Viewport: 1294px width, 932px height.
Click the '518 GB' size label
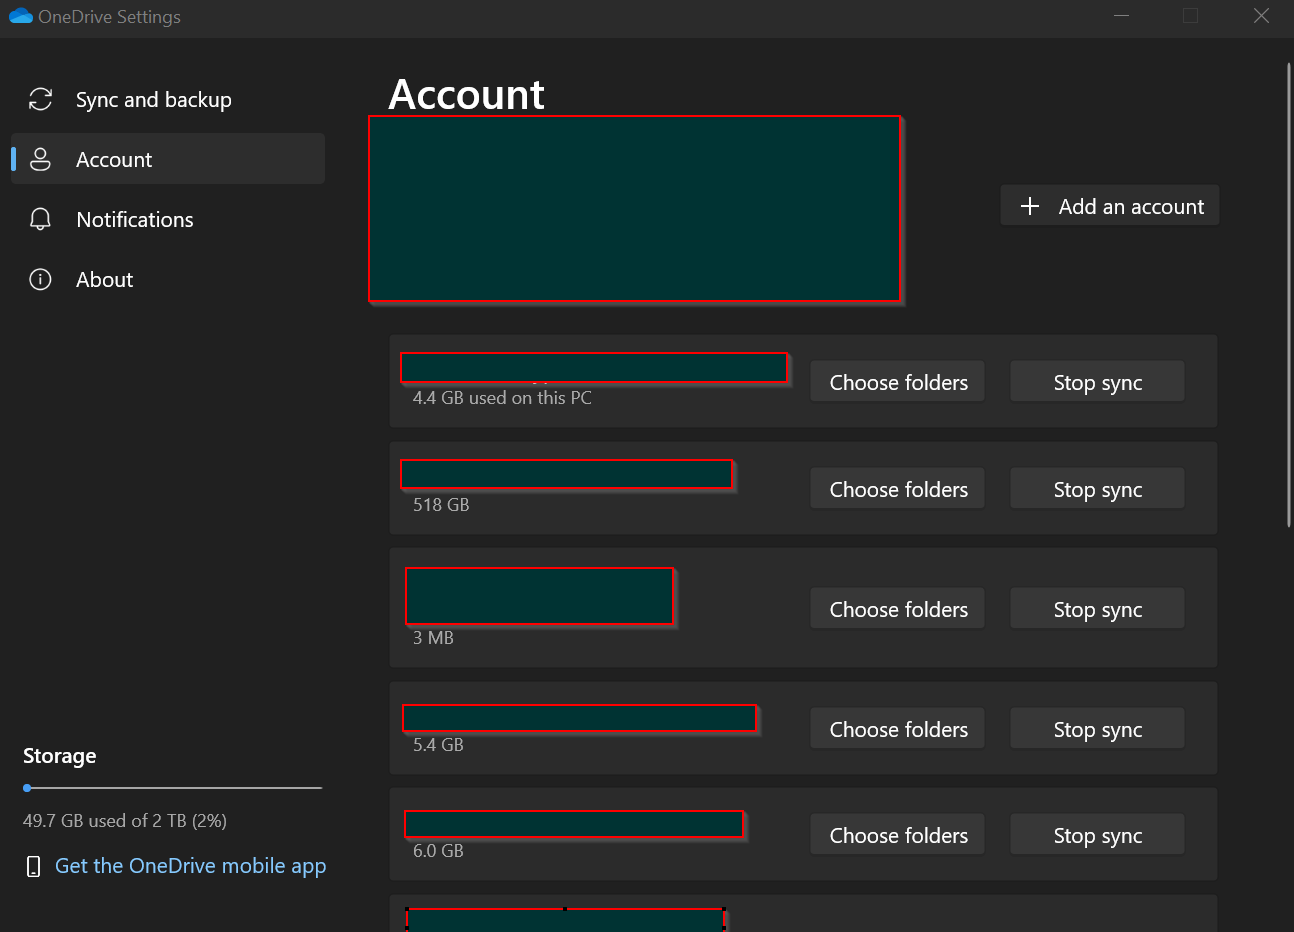click(x=441, y=505)
